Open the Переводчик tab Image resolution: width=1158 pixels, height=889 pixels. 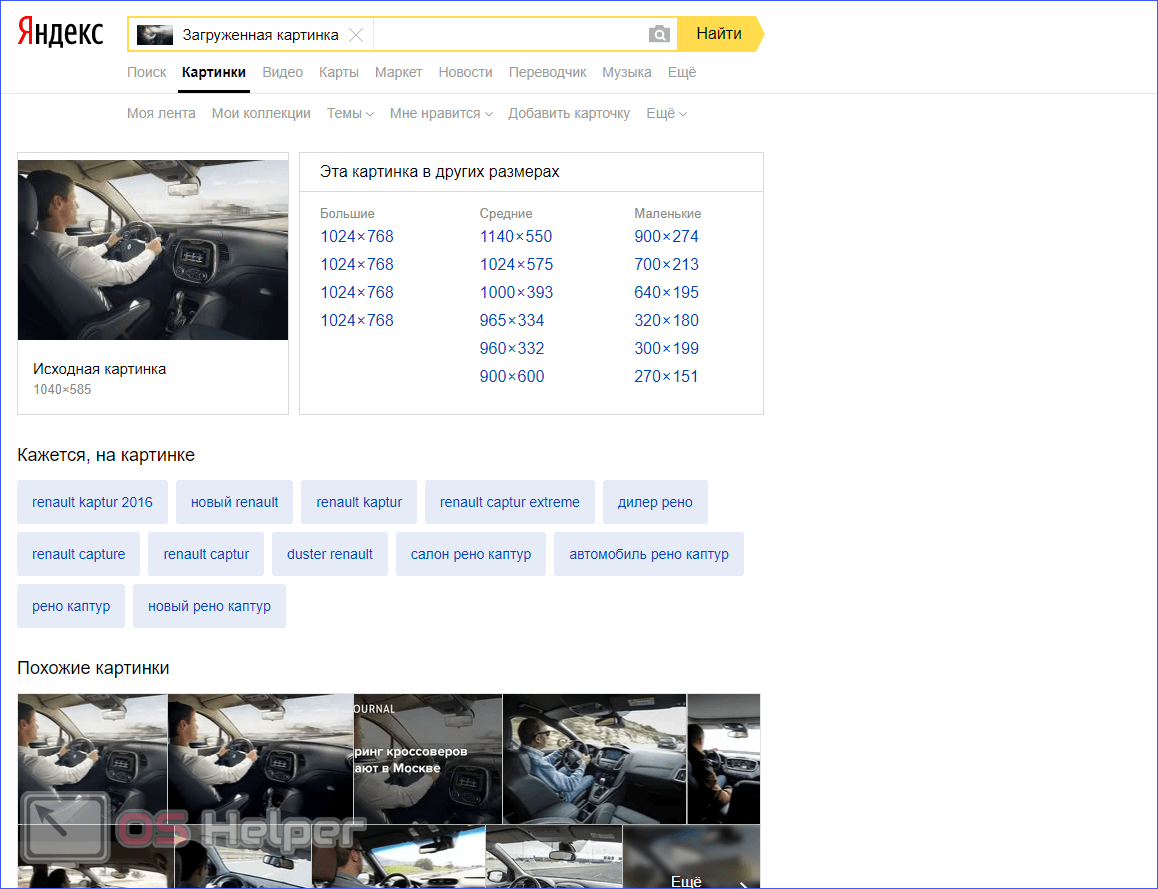[x=547, y=72]
